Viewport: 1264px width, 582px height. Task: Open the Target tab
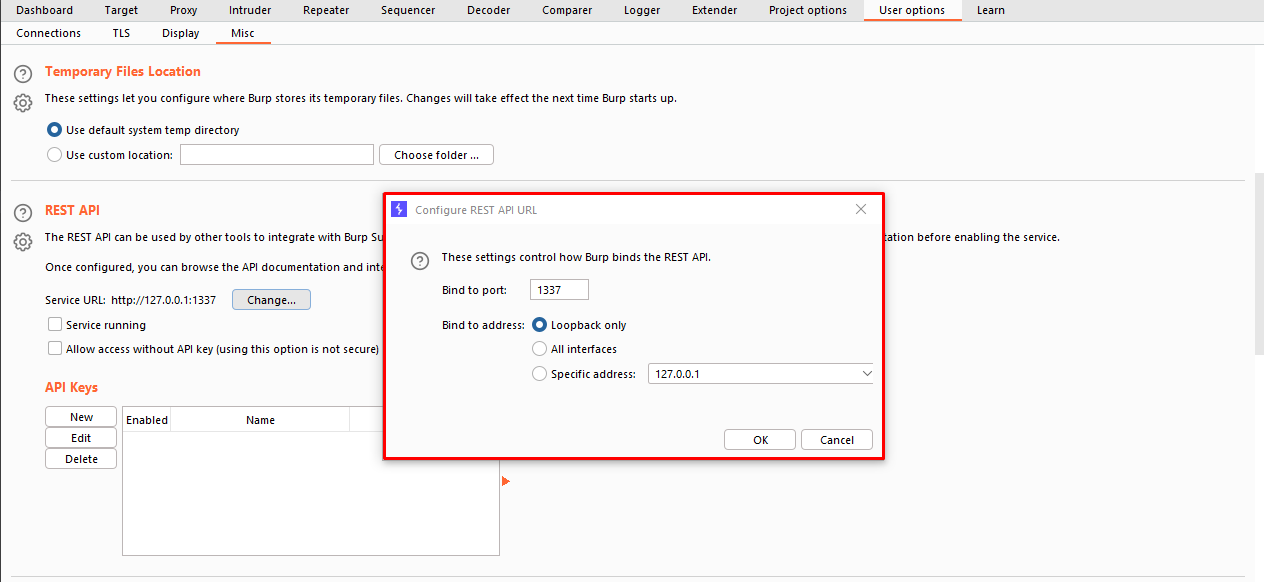point(122,10)
